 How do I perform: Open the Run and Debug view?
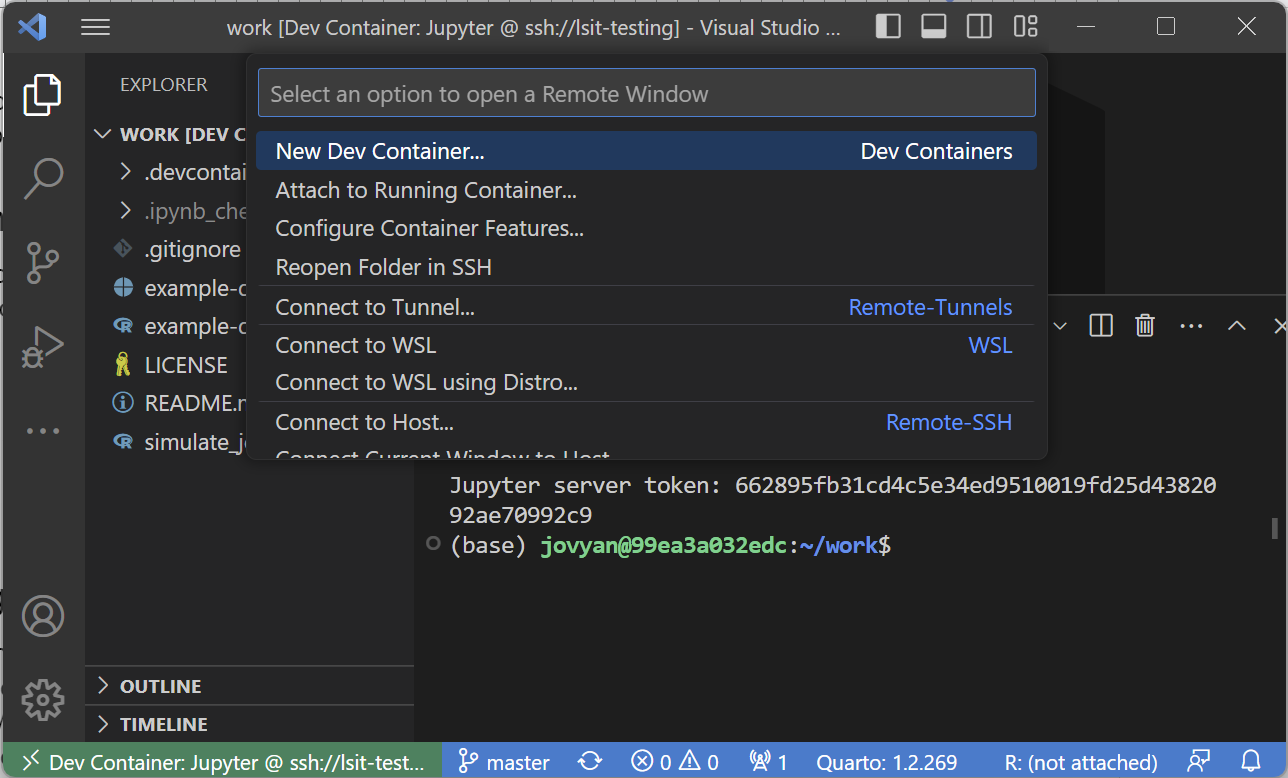point(42,347)
